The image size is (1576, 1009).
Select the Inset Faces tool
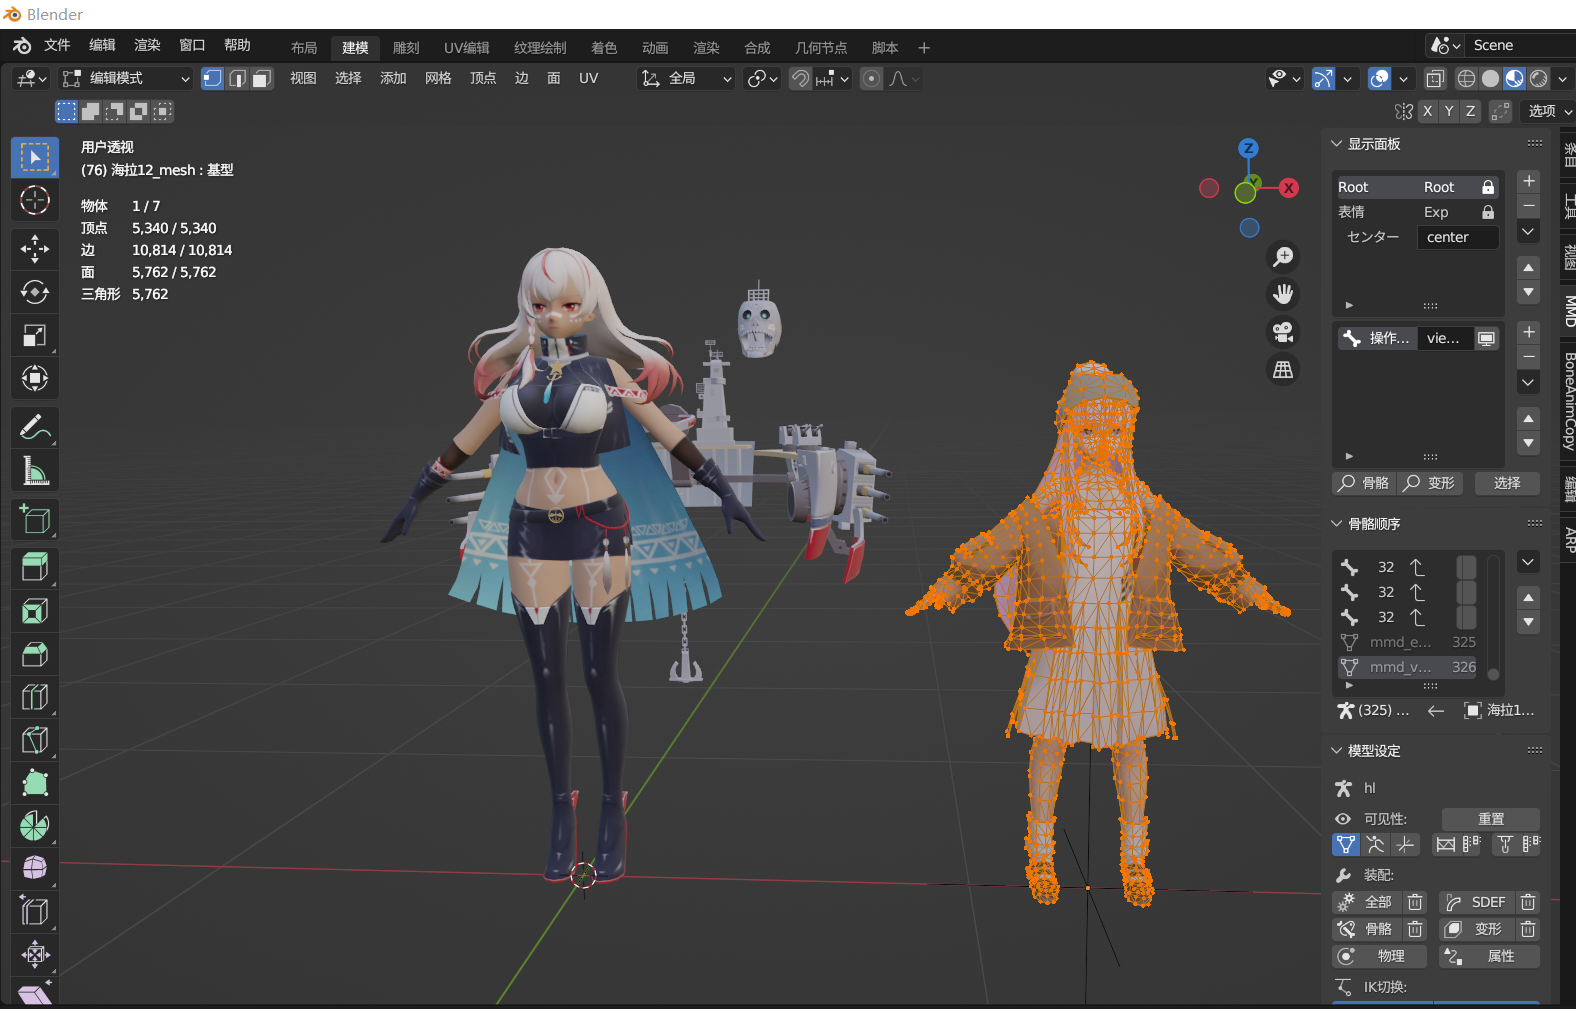click(35, 611)
